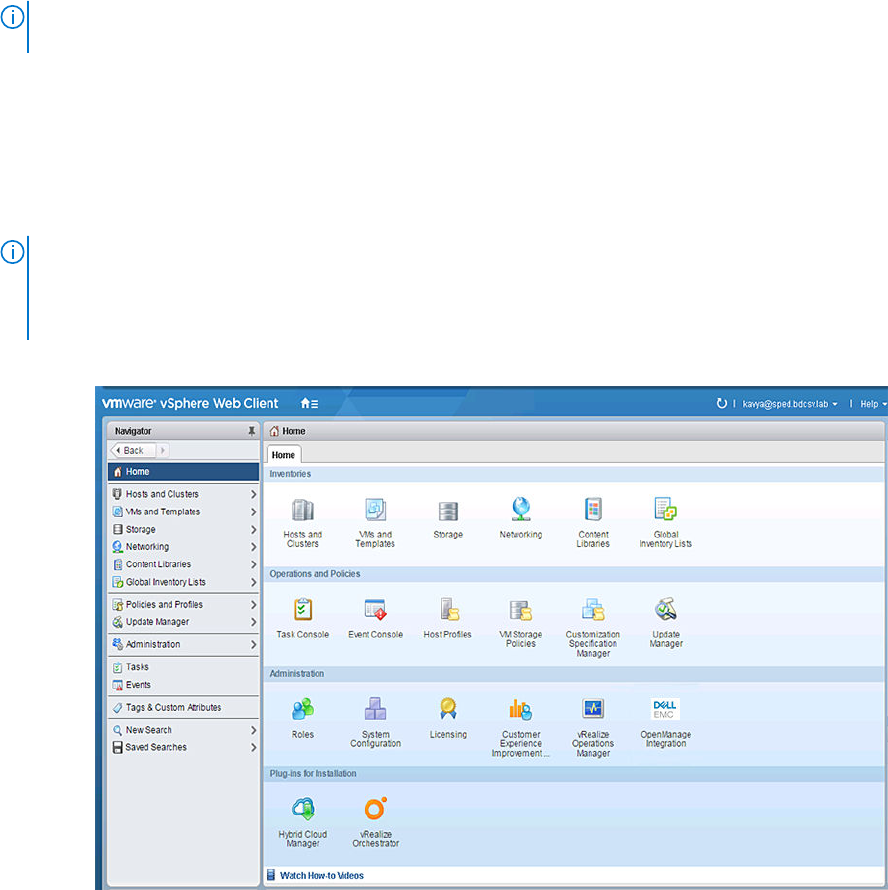This screenshot has height=890, width=888.
Task: Open VMs and Templates inventory icon
Action: pyautogui.click(x=375, y=510)
